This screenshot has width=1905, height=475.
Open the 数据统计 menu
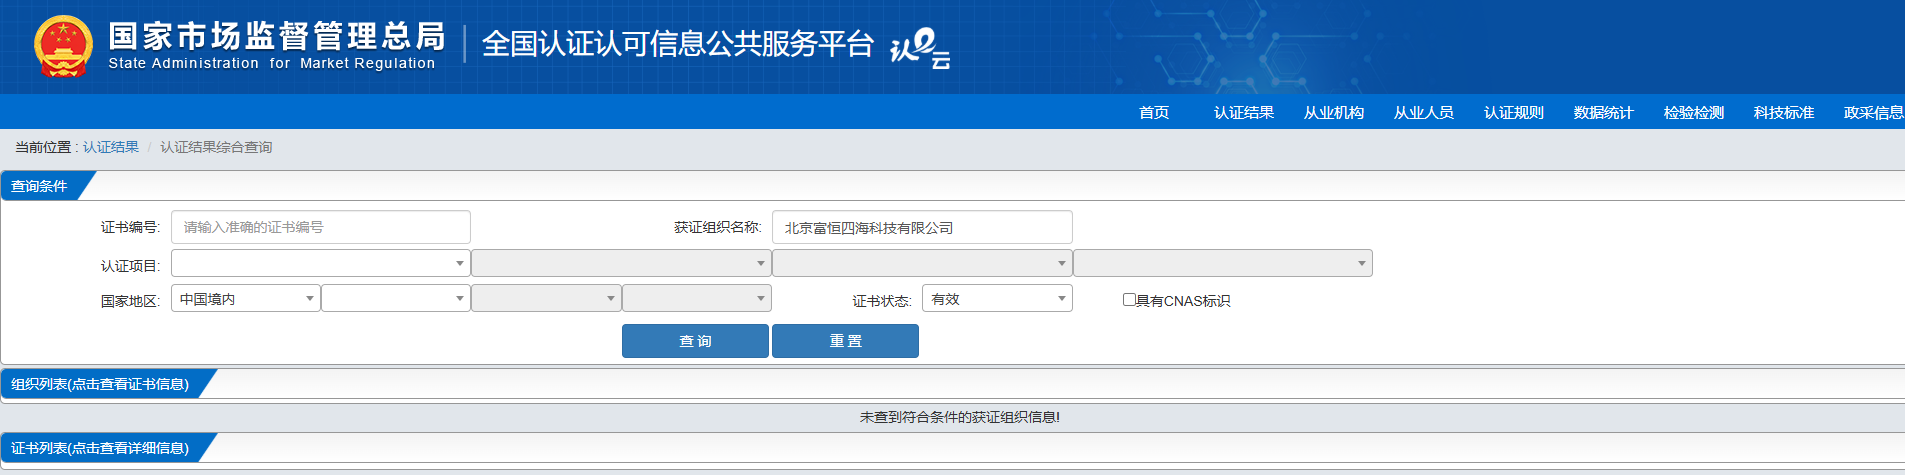pos(1604,112)
